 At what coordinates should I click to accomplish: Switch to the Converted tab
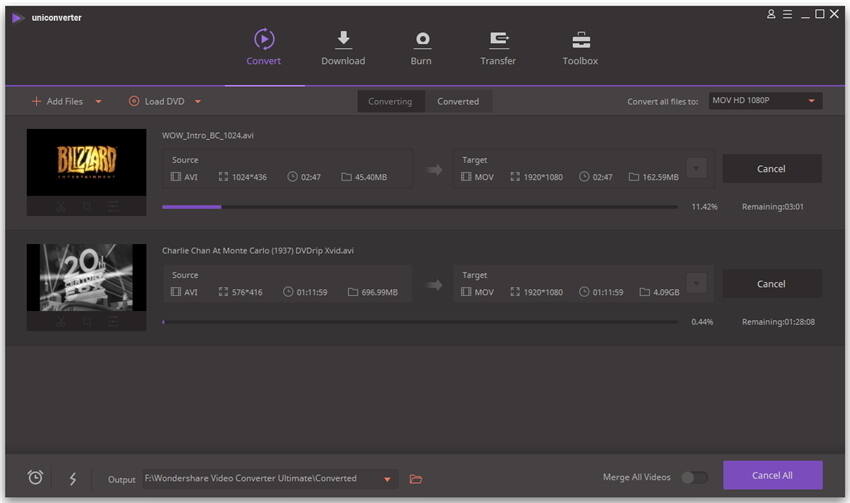point(458,101)
